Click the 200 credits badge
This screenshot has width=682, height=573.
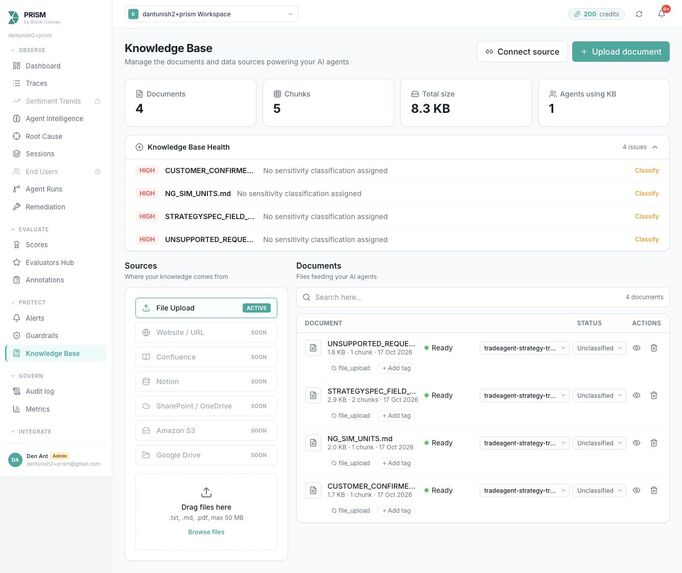tap(596, 14)
